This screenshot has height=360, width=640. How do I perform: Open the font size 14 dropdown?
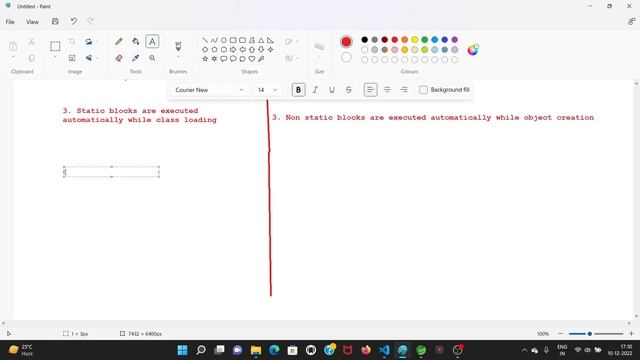coord(267,90)
